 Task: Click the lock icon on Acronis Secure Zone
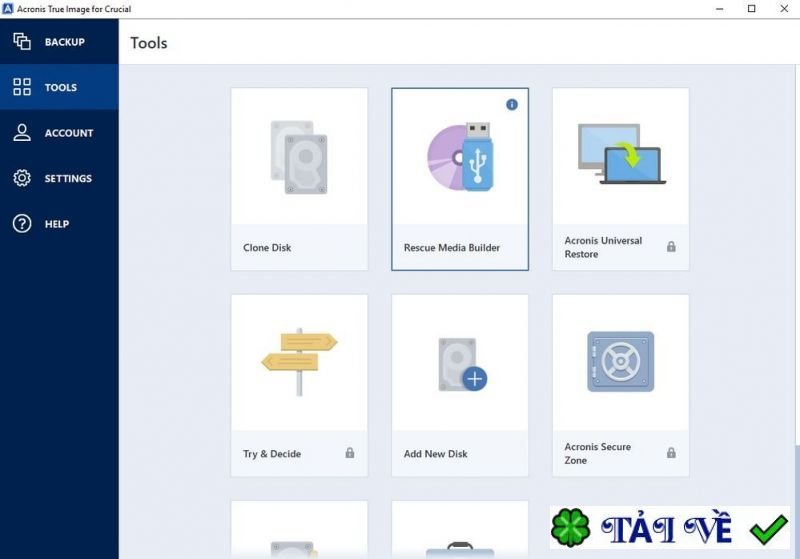click(671, 452)
